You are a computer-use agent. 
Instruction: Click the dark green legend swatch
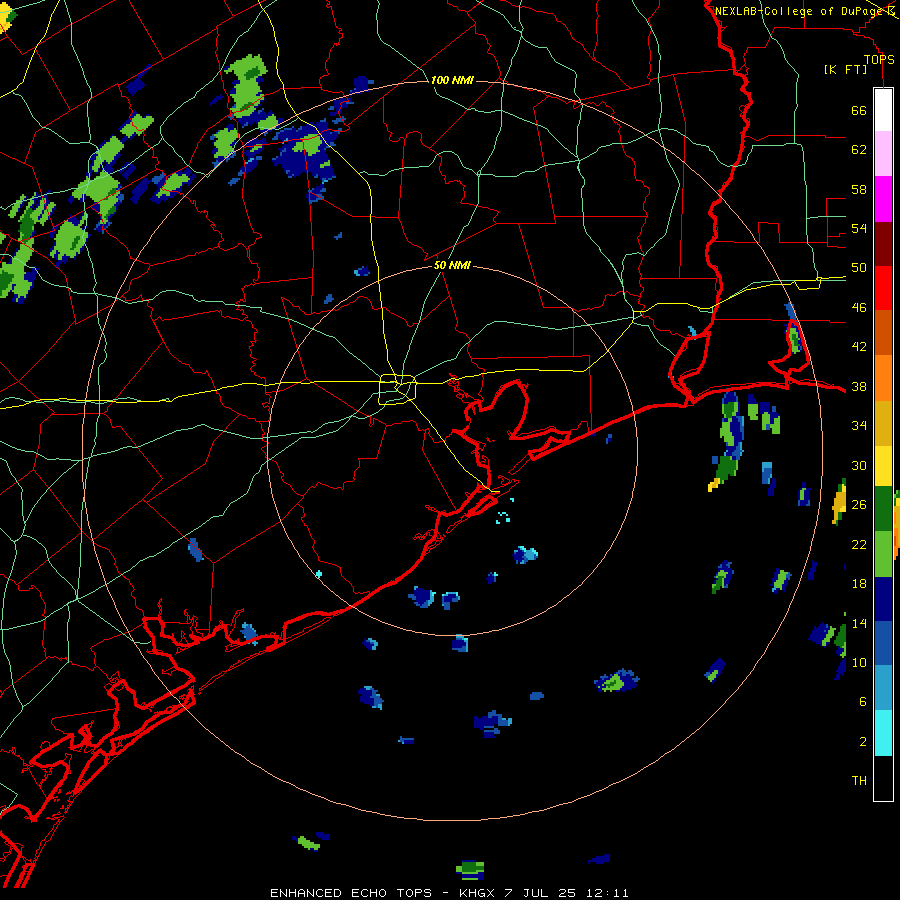pyautogui.click(x=883, y=509)
